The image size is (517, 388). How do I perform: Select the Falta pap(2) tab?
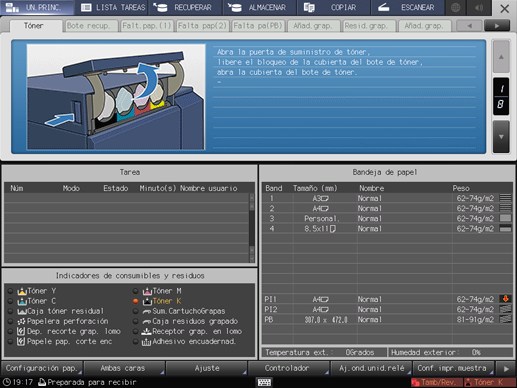(x=202, y=26)
